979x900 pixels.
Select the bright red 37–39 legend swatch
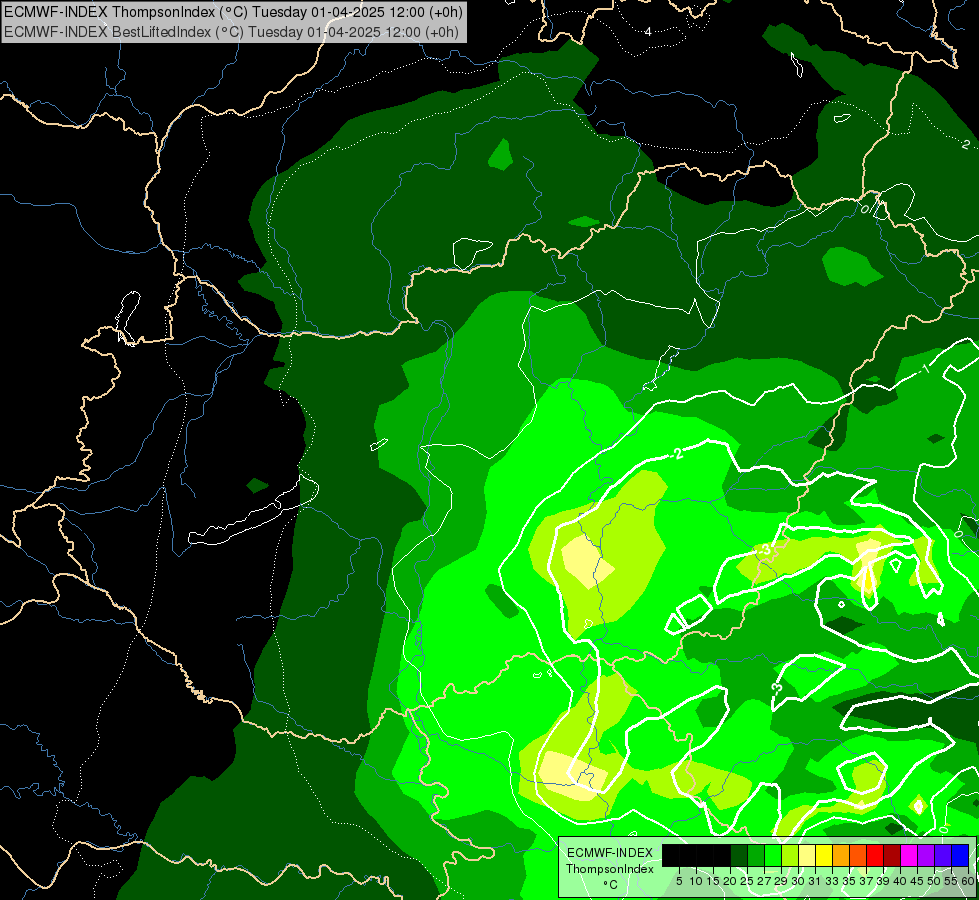(x=875, y=855)
